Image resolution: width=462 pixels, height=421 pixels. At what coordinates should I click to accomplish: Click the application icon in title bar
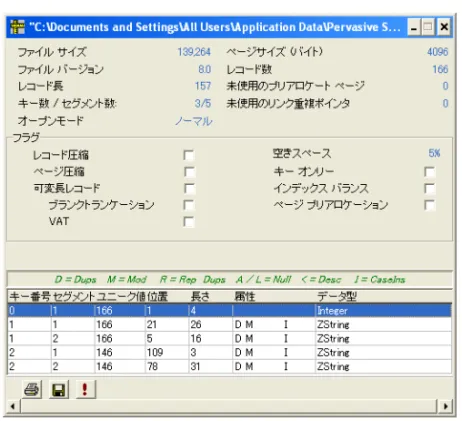tap(17, 27)
